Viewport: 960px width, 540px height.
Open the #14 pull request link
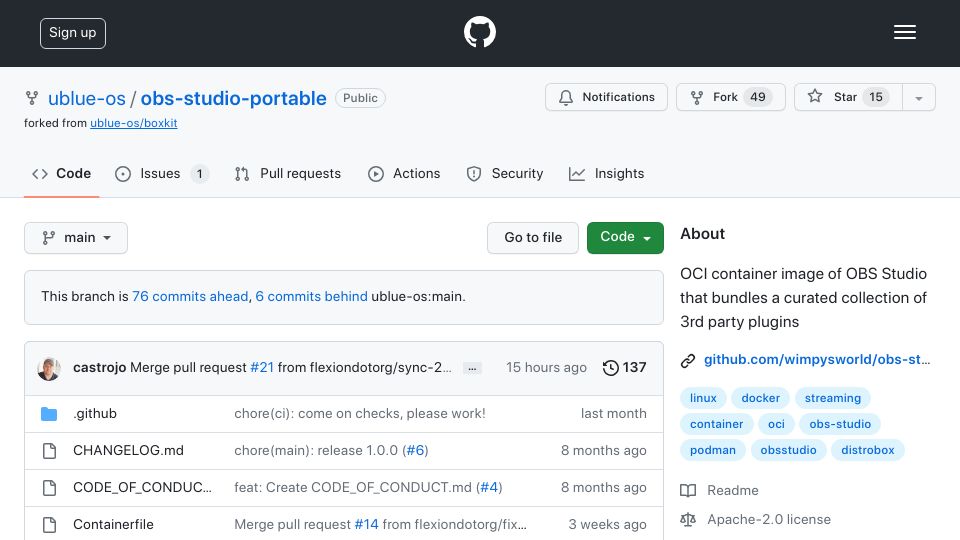click(x=366, y=524)
